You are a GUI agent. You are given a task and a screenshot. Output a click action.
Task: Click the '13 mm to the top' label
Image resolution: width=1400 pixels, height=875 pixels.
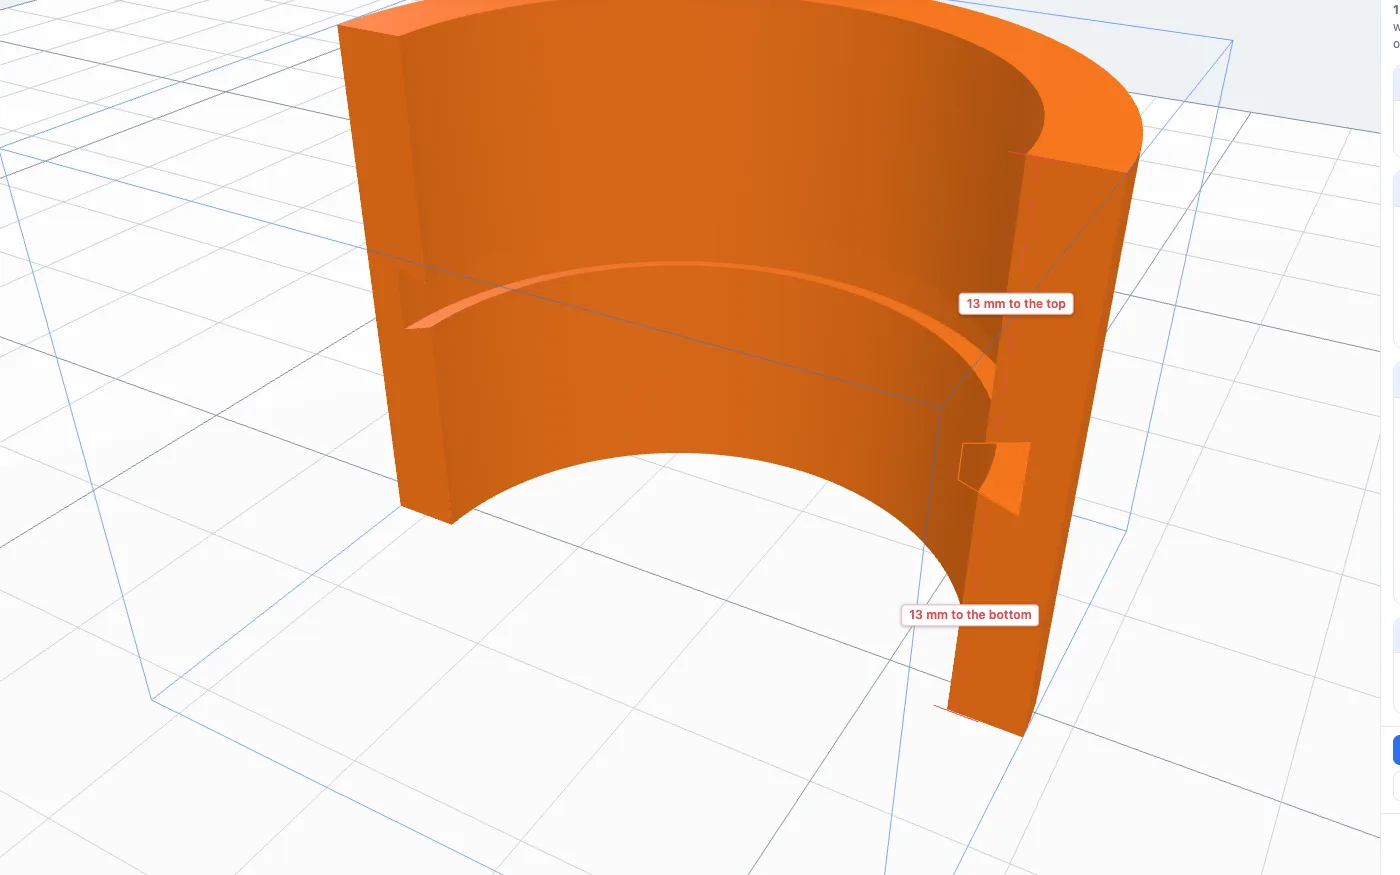coord(1016,303)
